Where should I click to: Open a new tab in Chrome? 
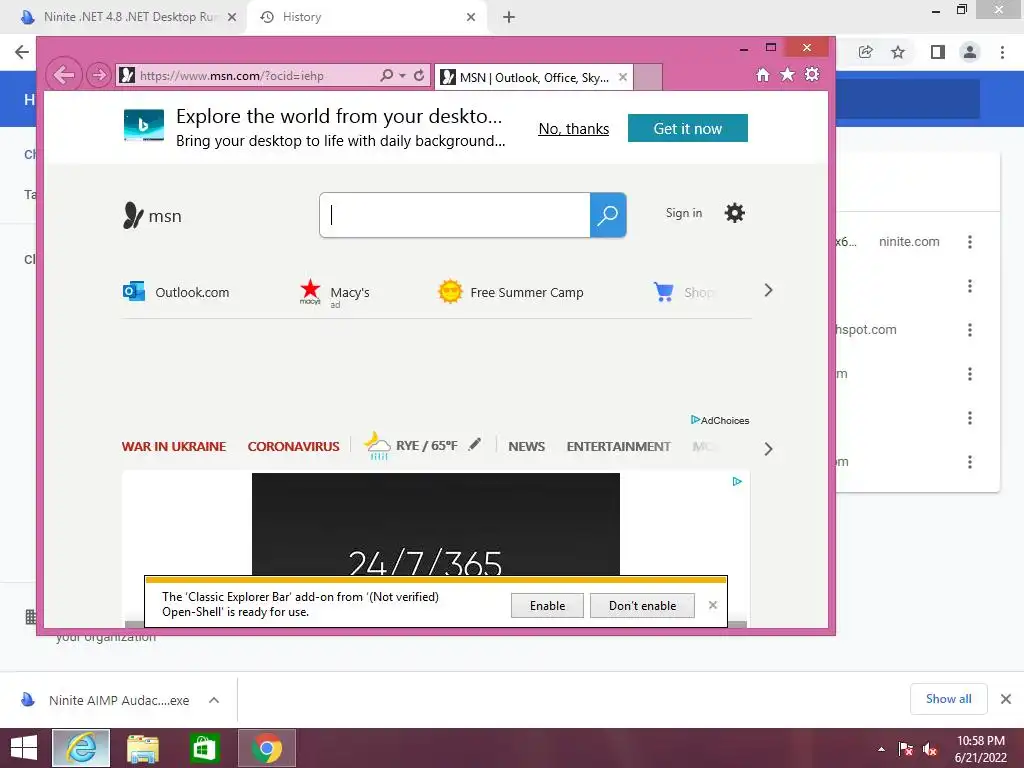(x=509, y=17)
